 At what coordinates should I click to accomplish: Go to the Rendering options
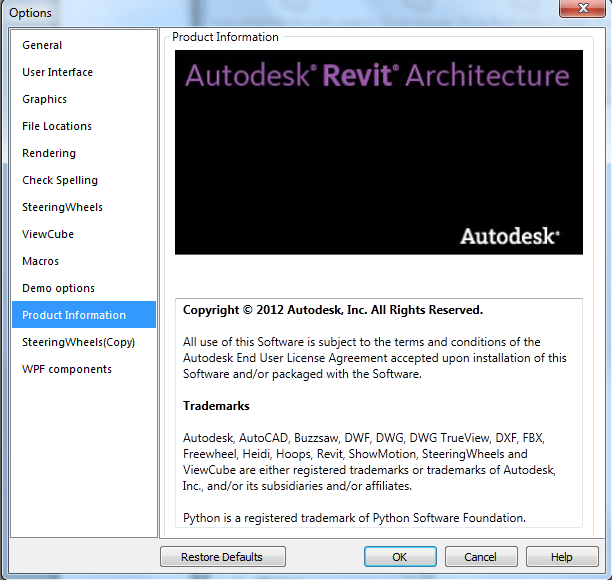(x=84, y=153)
